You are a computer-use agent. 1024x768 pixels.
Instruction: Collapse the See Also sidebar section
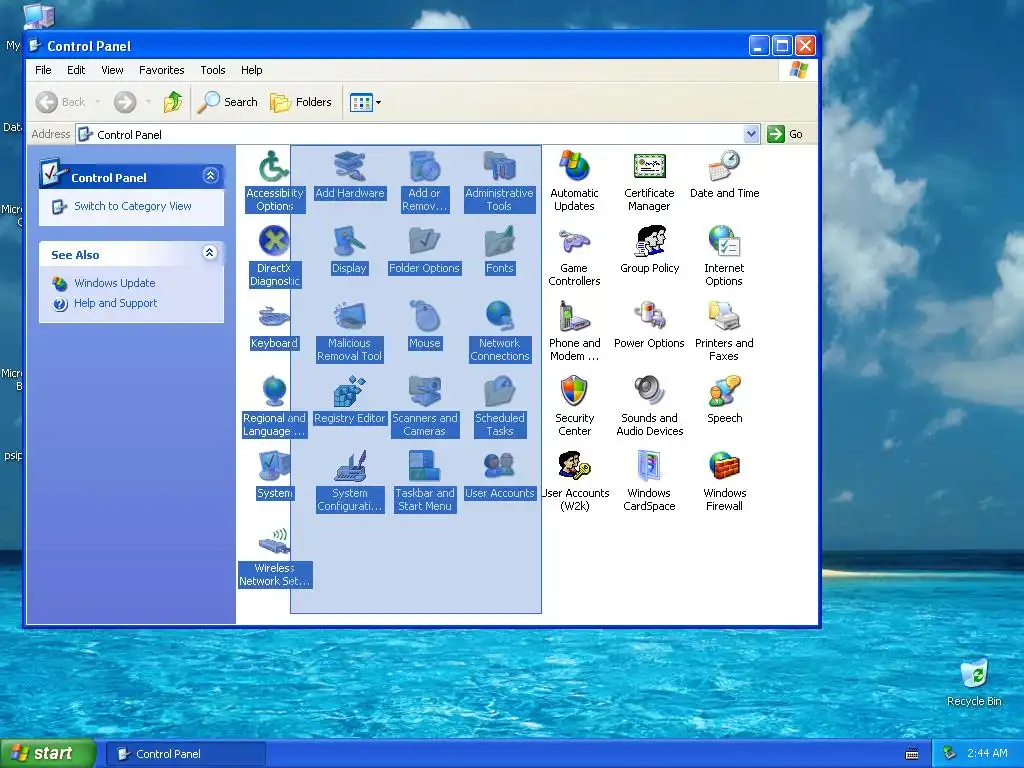tap(210, 253)
